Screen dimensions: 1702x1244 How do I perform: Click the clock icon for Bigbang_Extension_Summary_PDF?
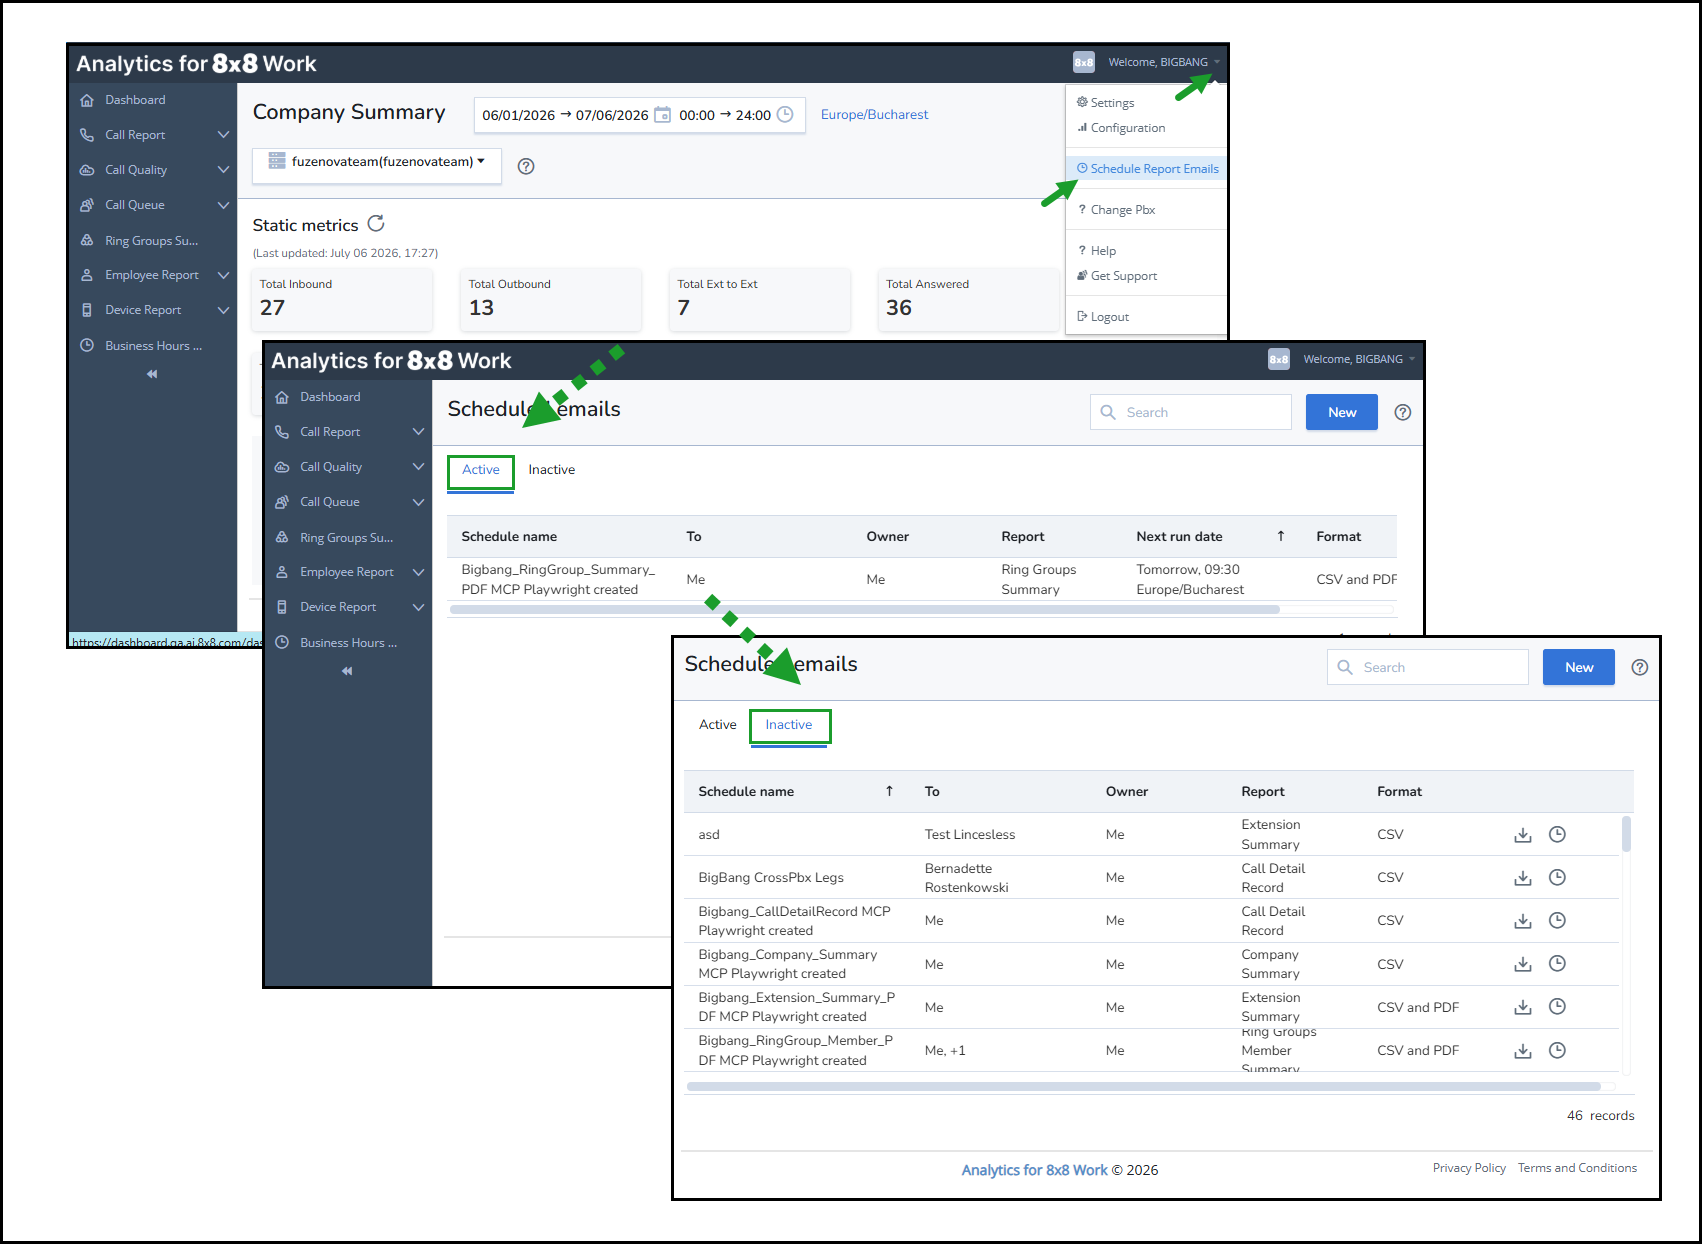coord(1557,1006)
